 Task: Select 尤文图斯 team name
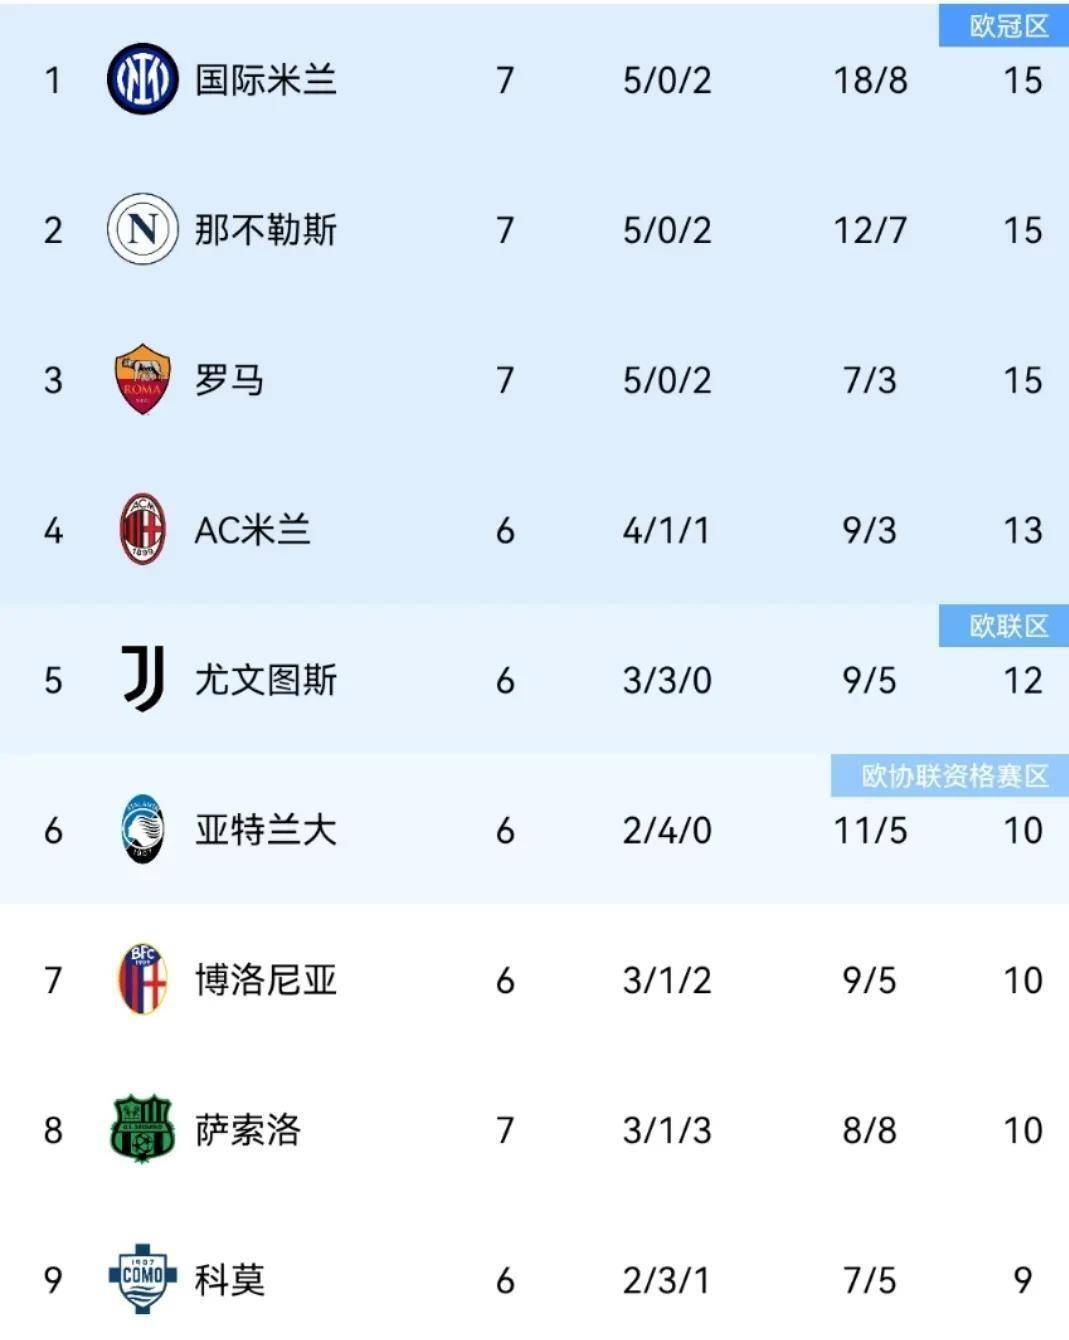(265, 680)
